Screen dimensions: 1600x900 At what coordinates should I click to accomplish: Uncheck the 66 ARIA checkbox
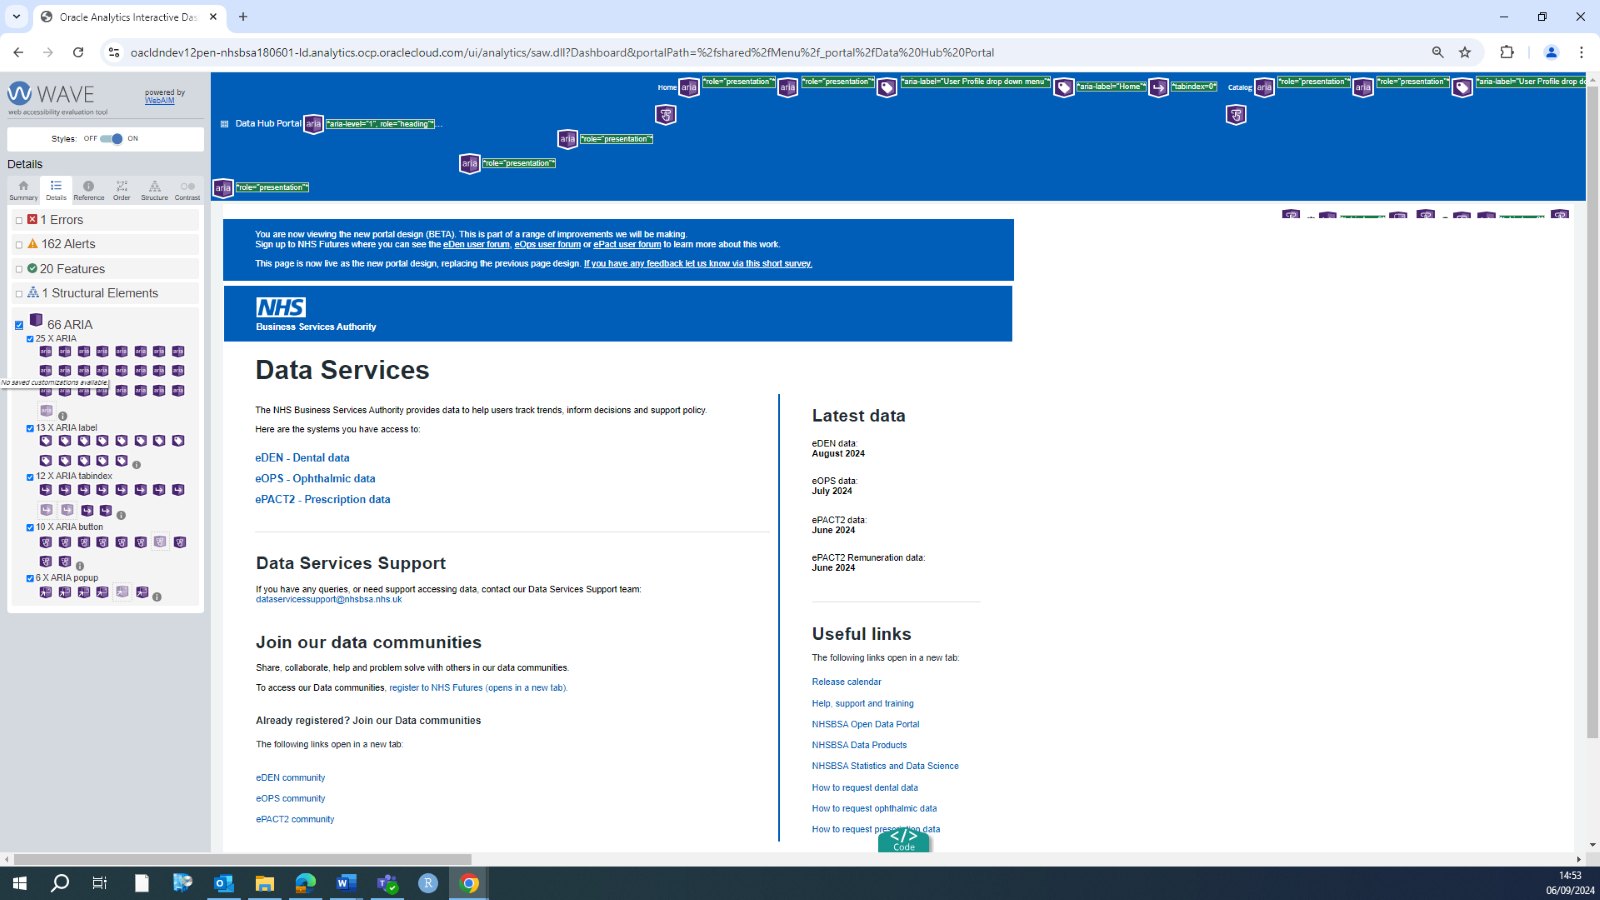[x=19, y=325]
